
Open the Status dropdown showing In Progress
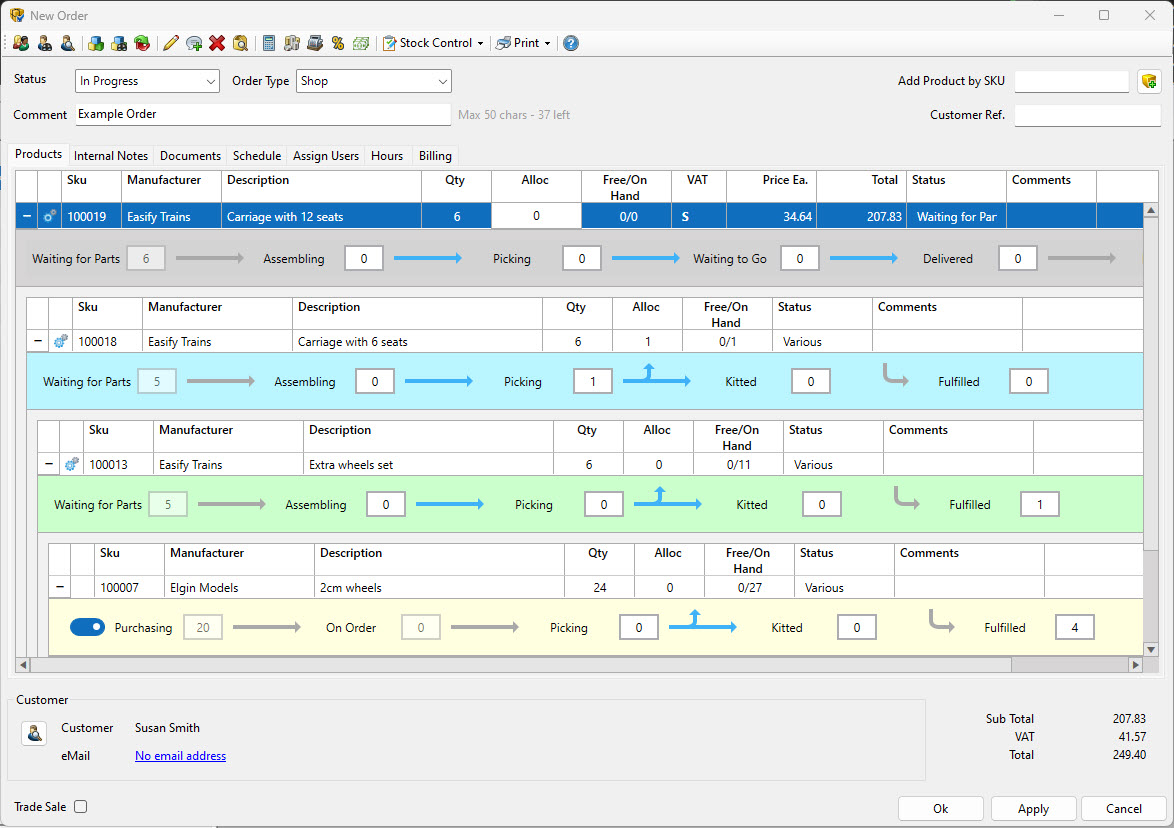pyautogui.click(x=147, y=81)
